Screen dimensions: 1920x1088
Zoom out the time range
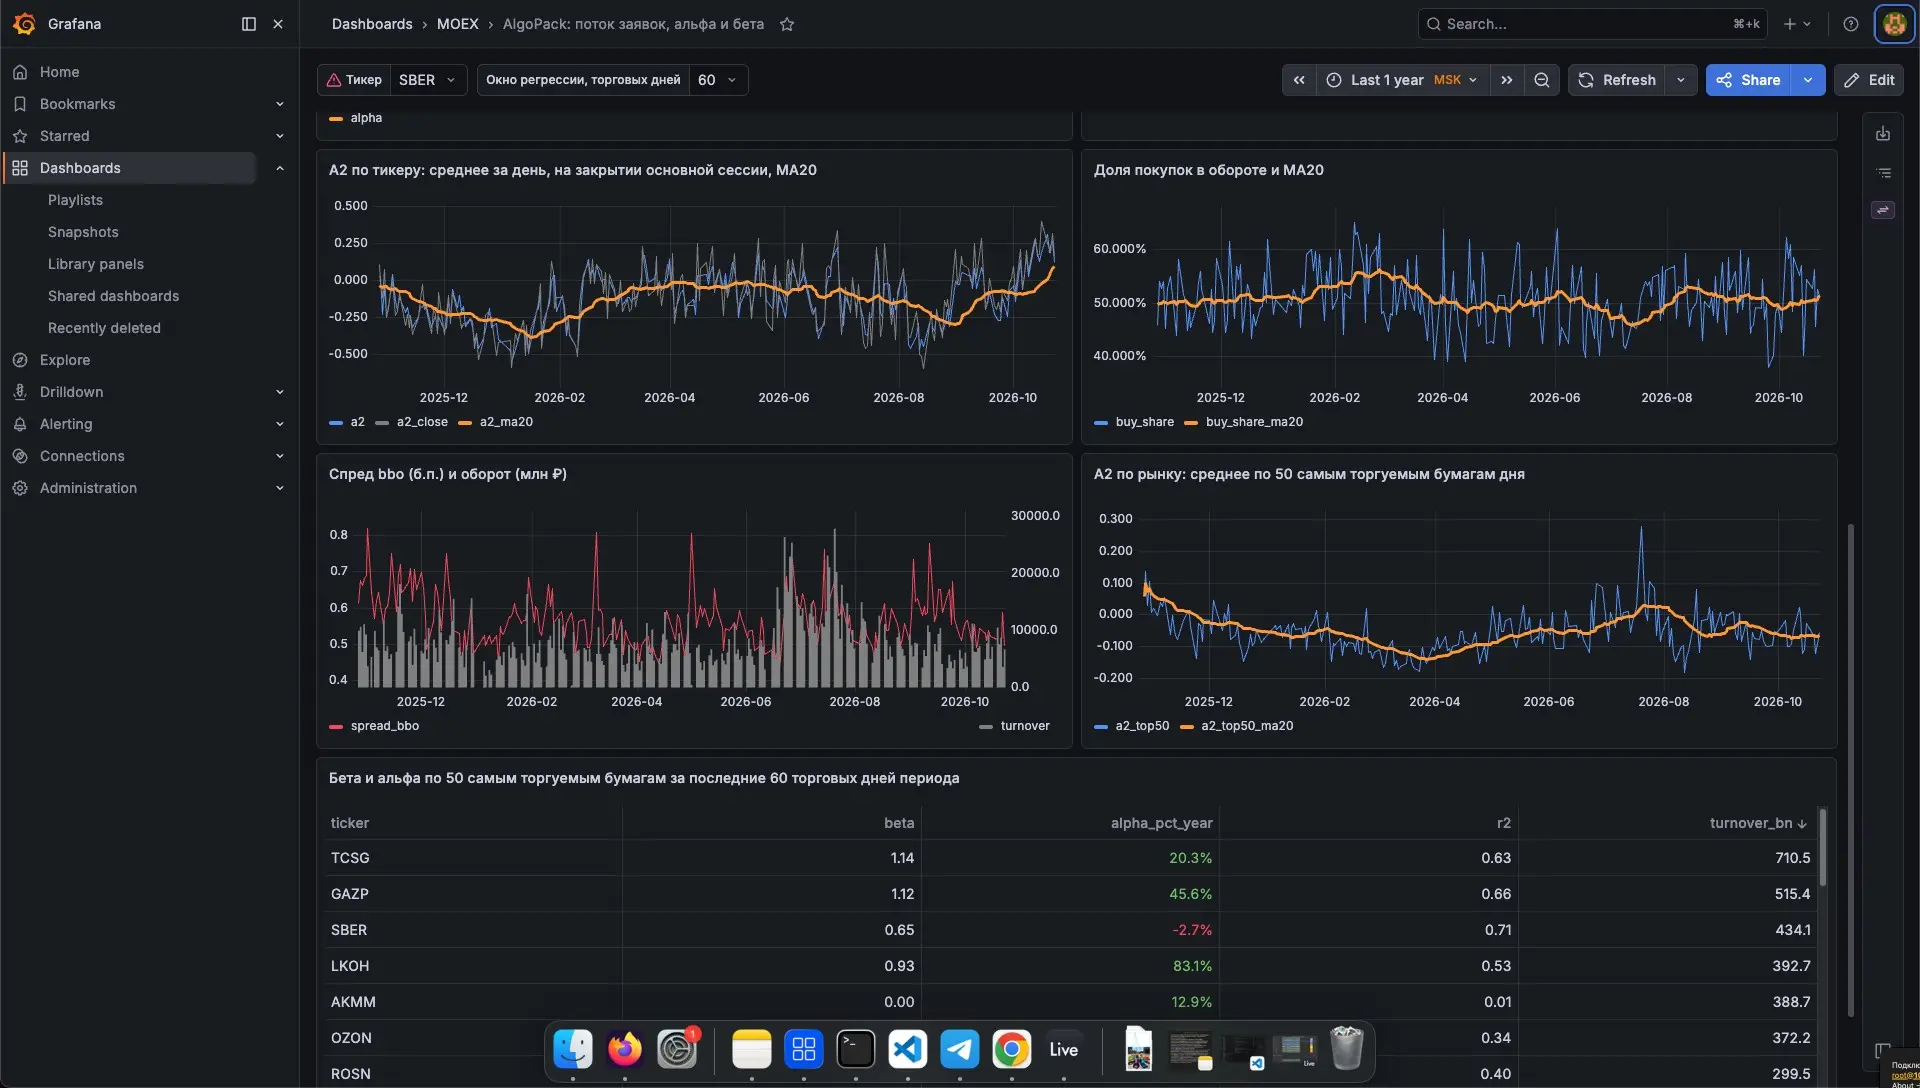1542,80
